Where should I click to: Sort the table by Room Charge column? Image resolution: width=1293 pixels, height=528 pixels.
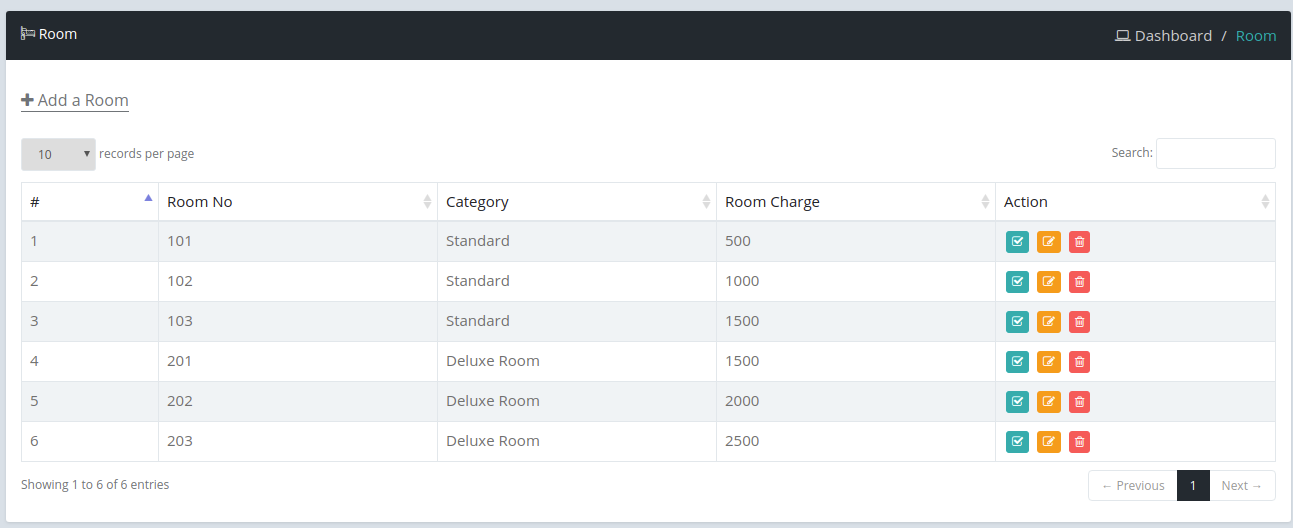(856, 202)
